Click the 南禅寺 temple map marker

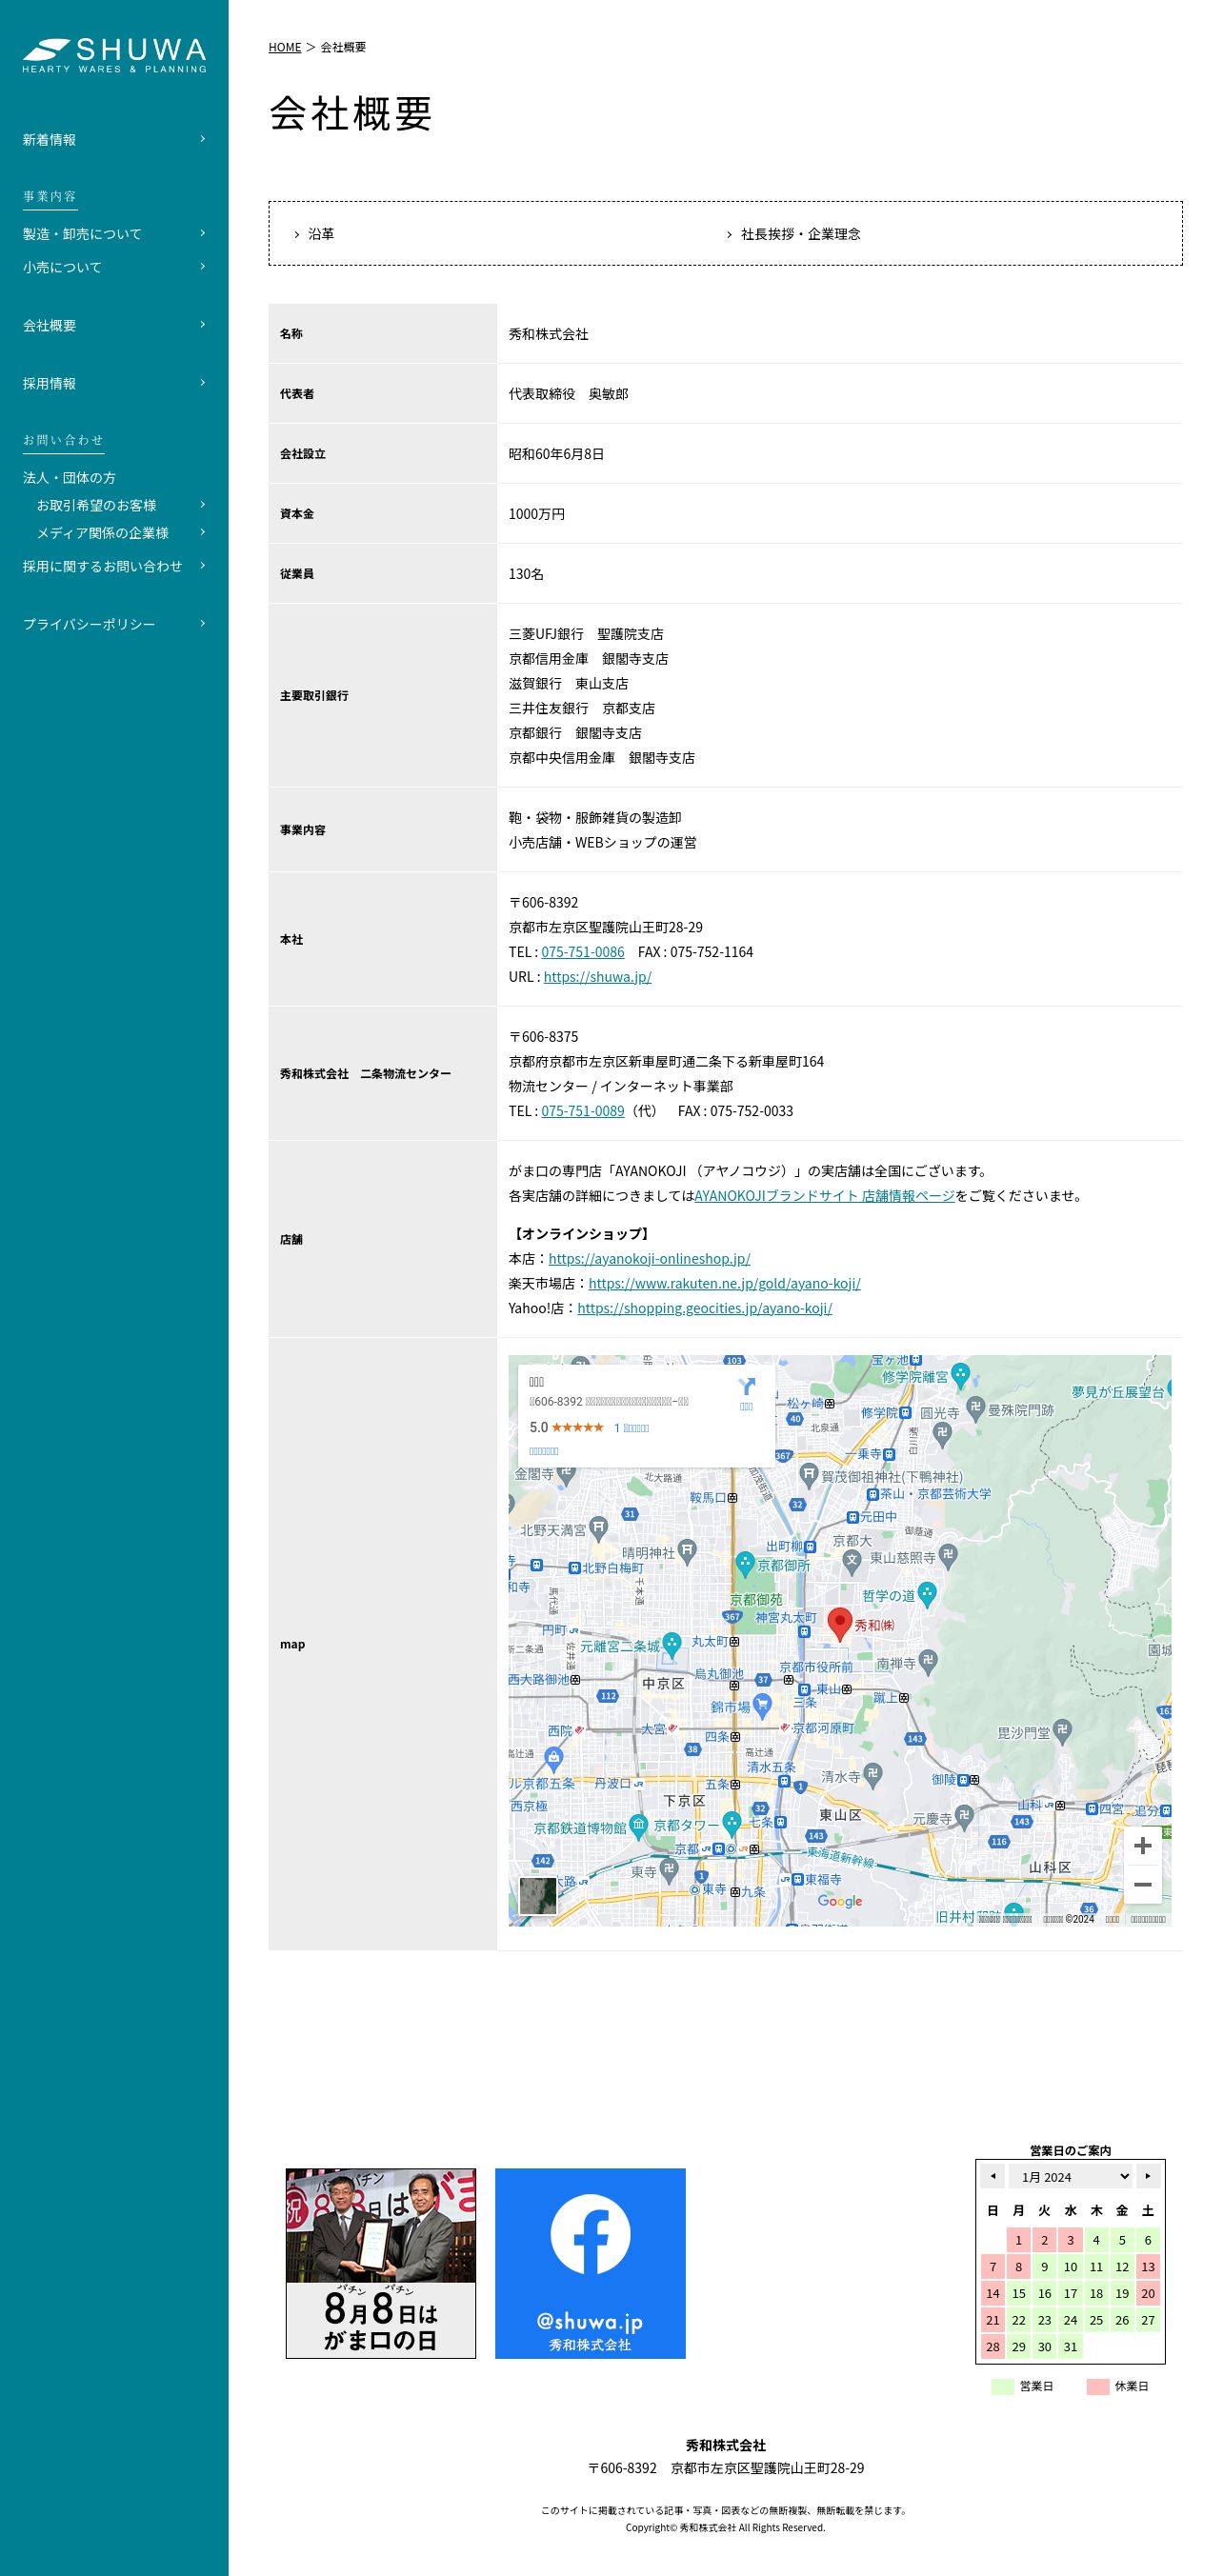click(928, 1661)
